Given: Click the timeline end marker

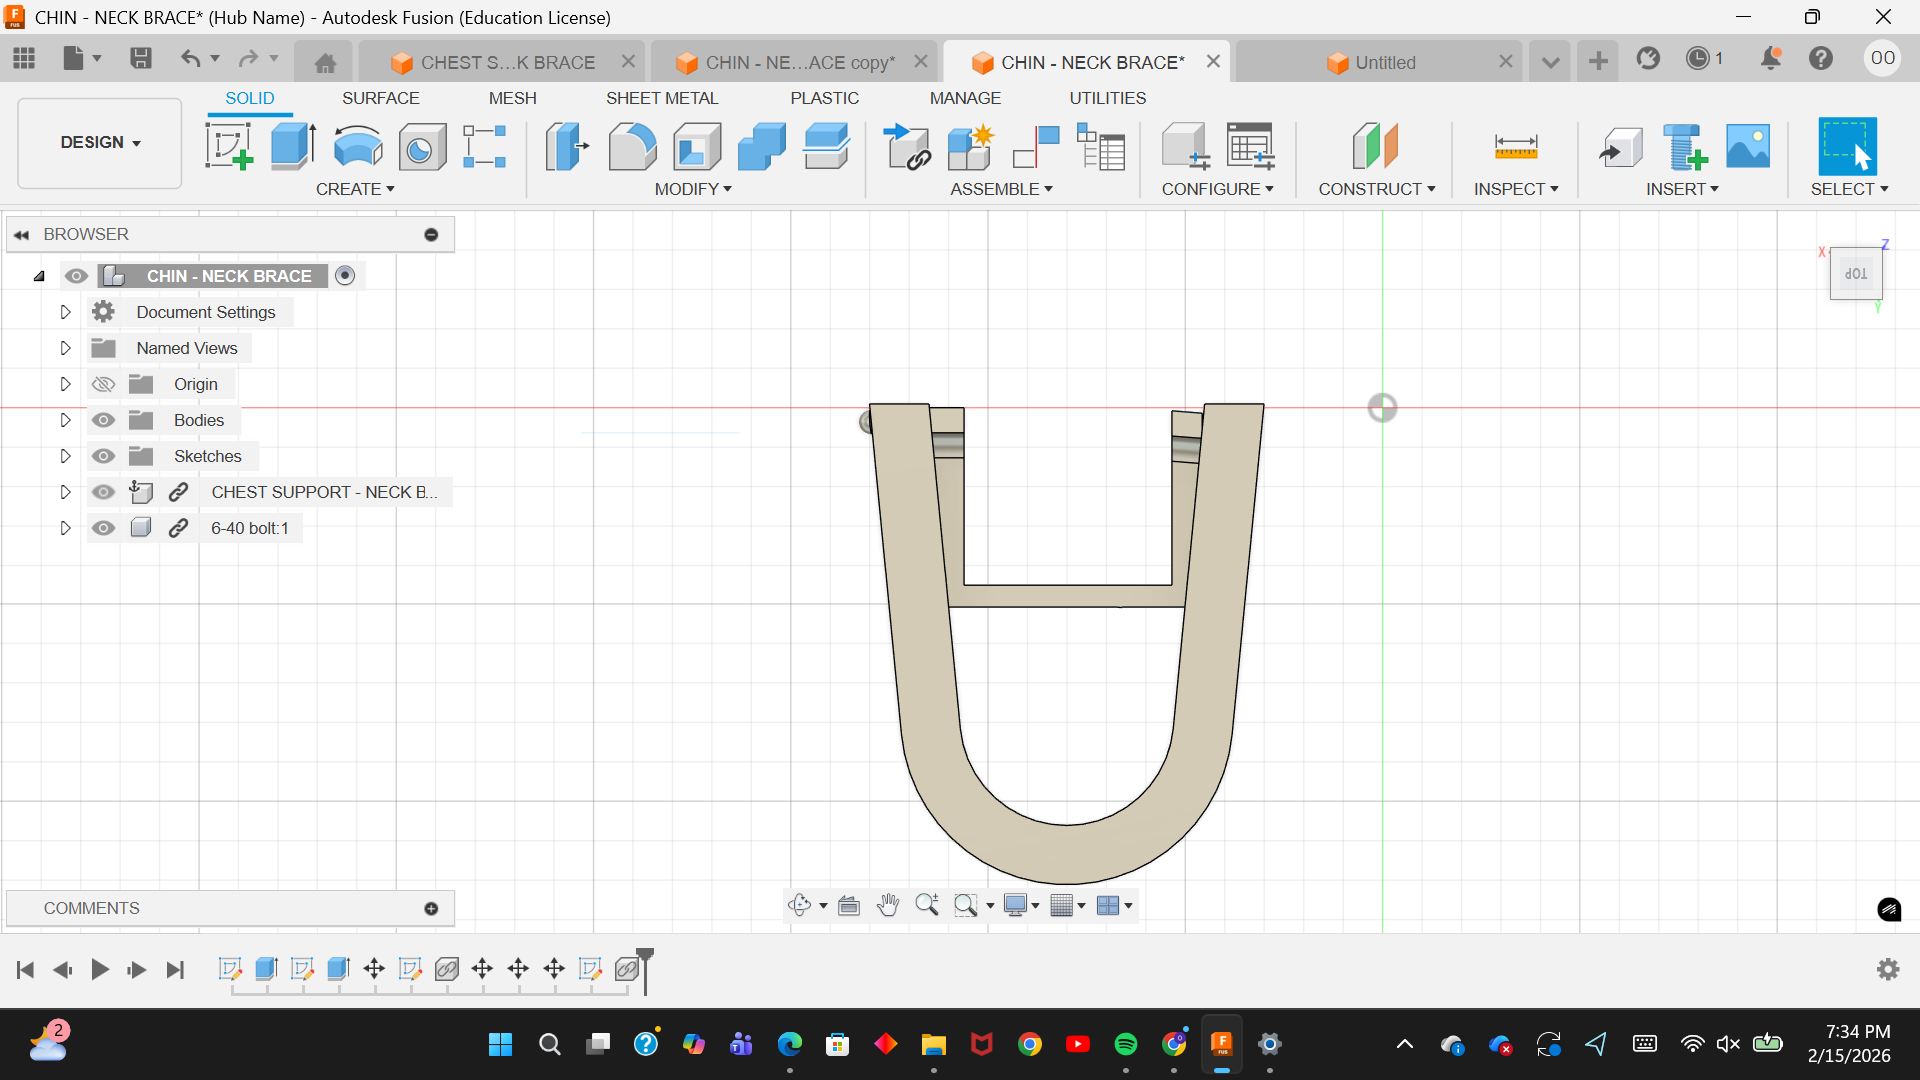Looking at the screenshot, I should tap(645, 957).
